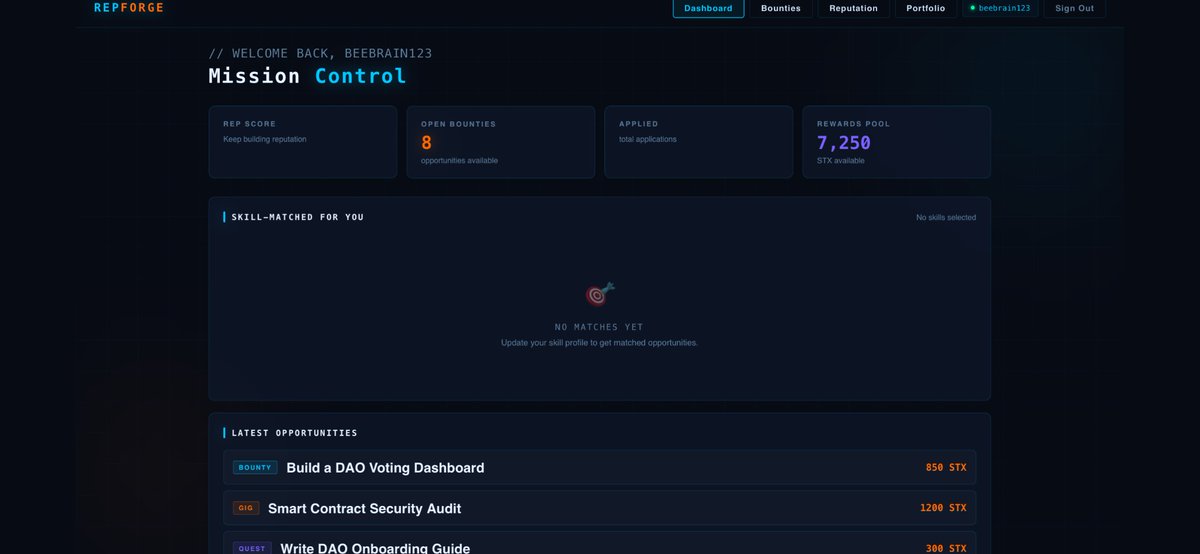Click the 'Skill-Matched For You' heading

click(298, 217)
